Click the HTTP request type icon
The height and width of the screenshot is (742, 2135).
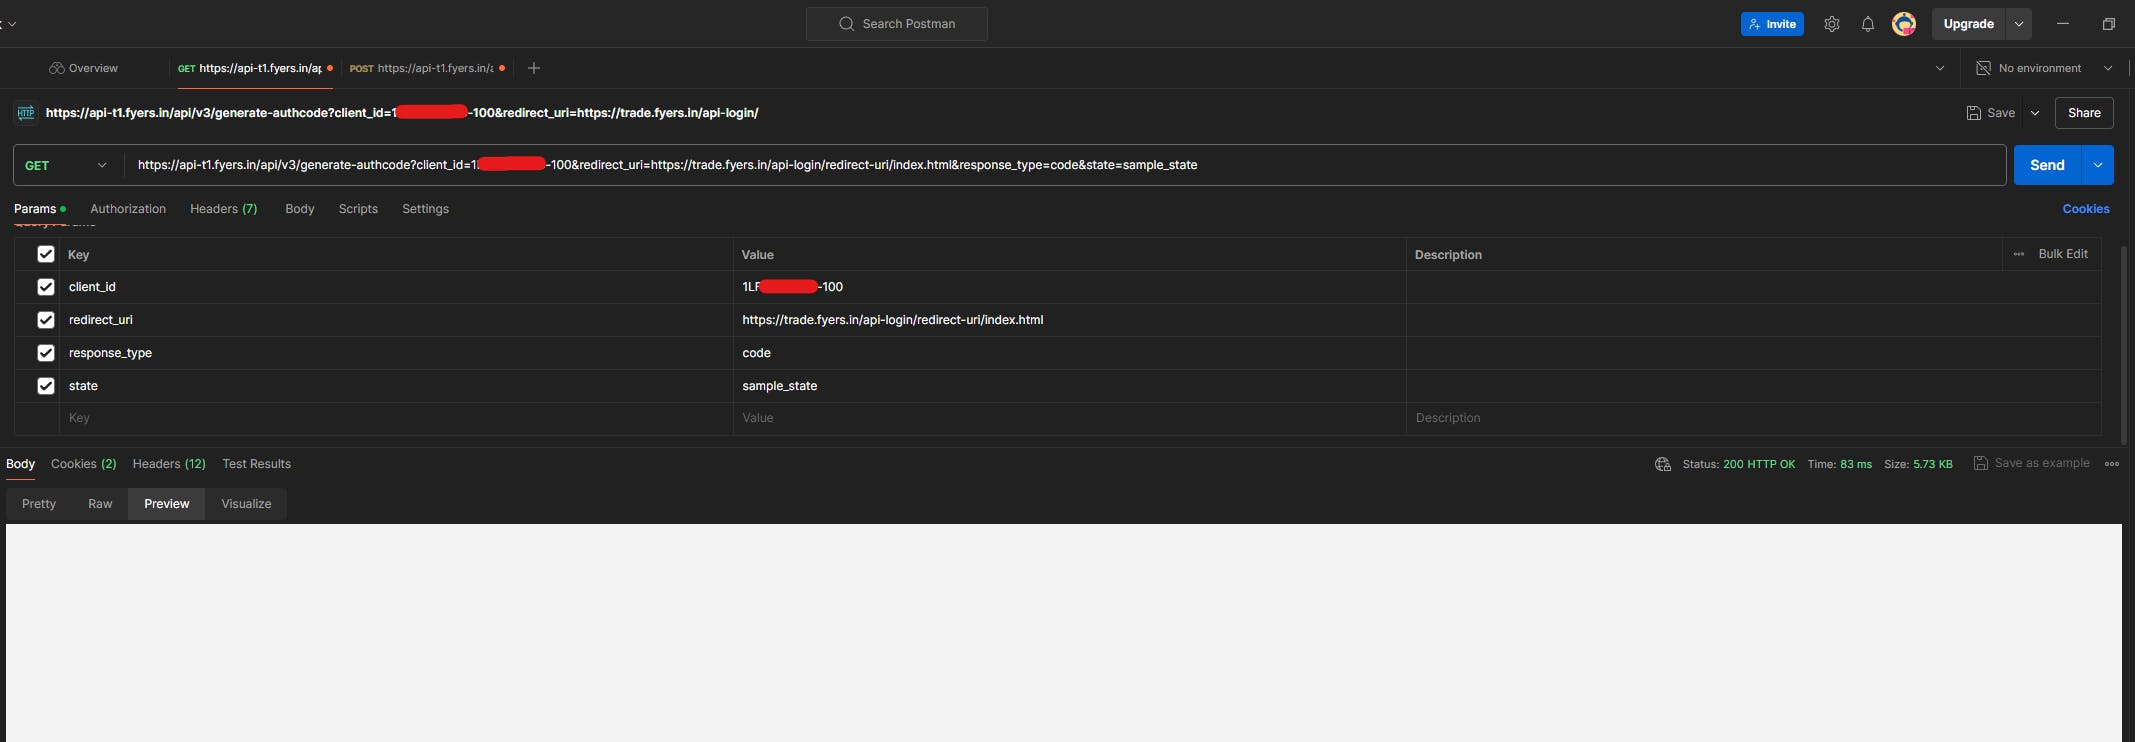click(x=26, y=113)
